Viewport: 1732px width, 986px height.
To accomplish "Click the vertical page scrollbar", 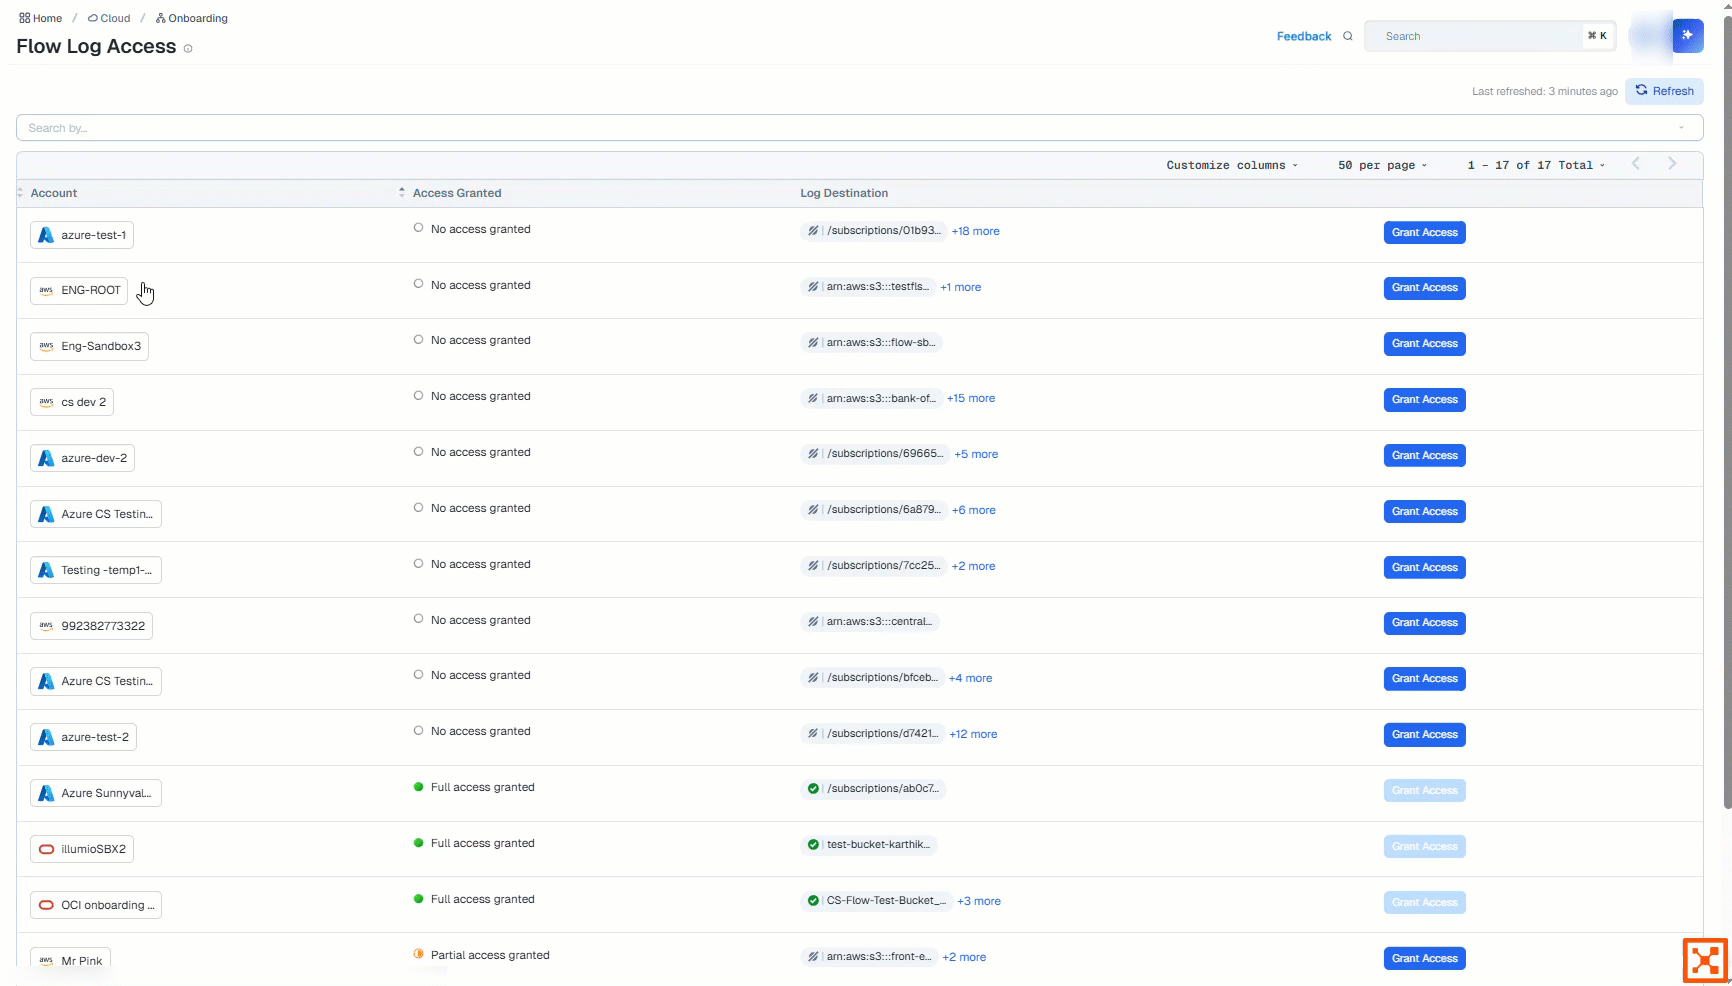I will click(1727, 410).
